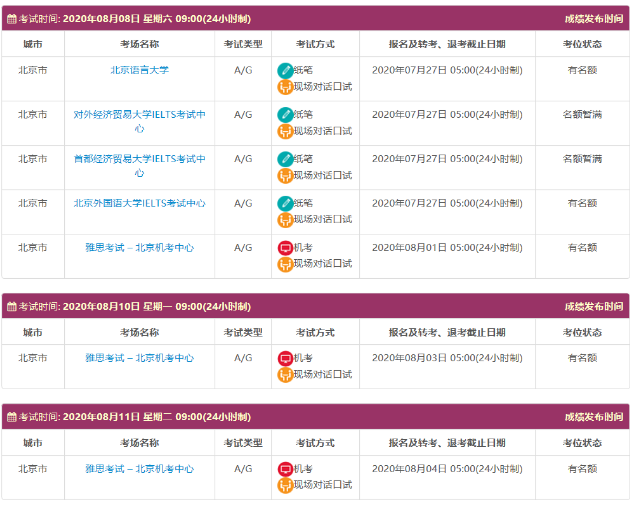636x505 pixels.
Task: Select the 有名额 status for 北京外国语大学
Action: [x=582, y=203]
